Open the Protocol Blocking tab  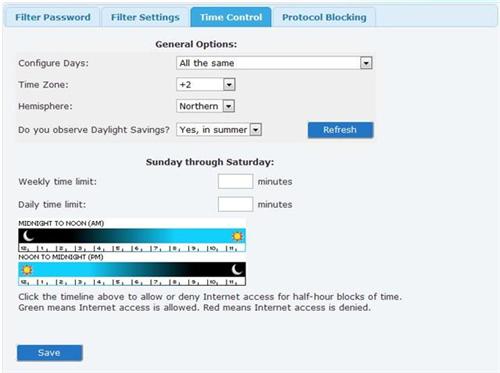click(x=324, y=17)
